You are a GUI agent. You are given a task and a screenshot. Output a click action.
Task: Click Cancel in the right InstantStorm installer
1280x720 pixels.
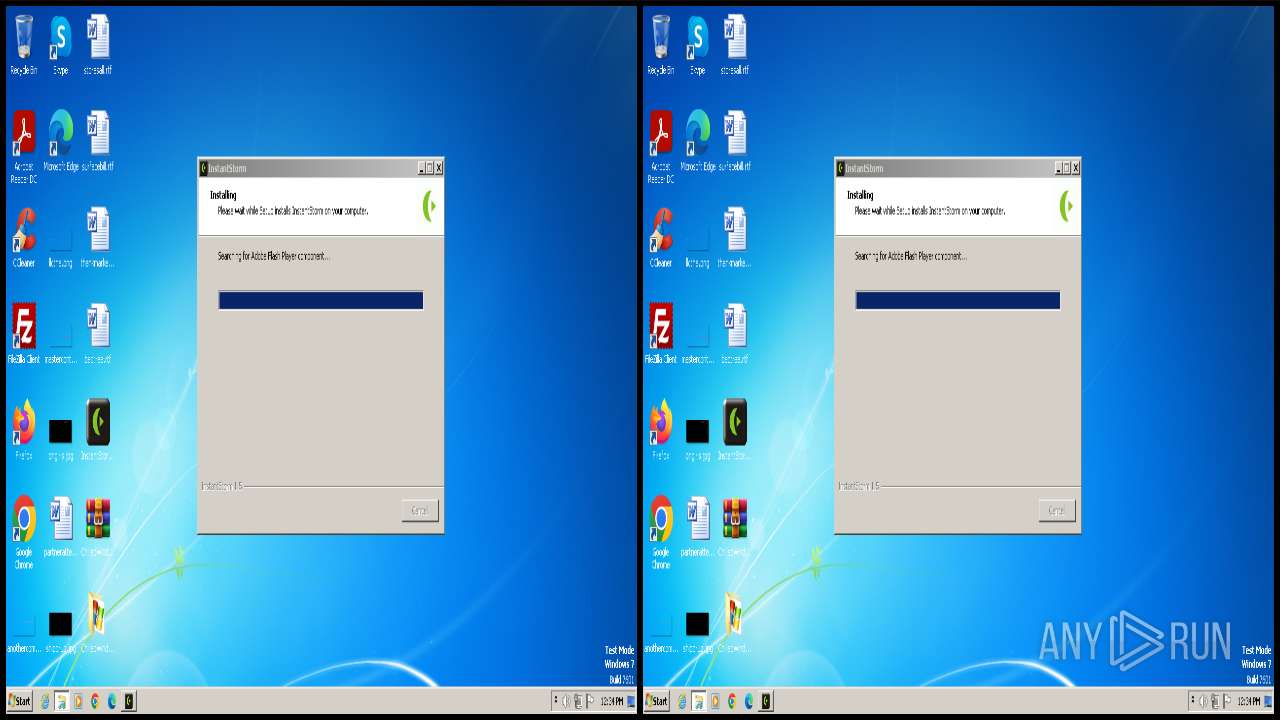pos(1057,511)
